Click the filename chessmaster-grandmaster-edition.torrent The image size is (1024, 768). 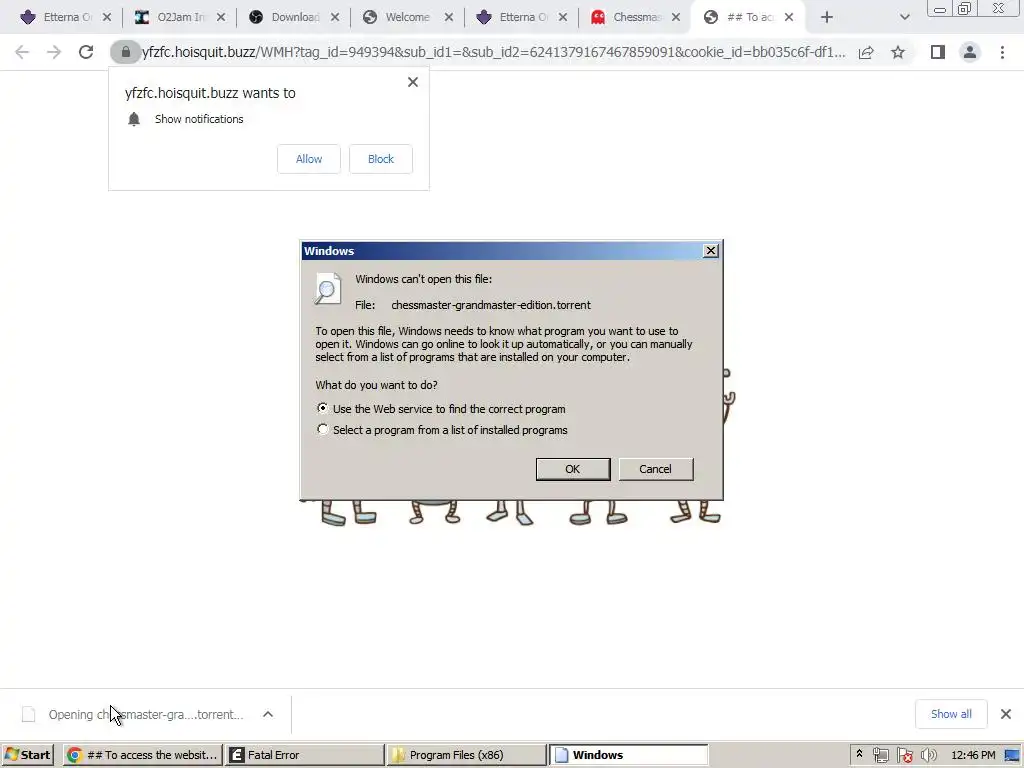(x=491, y=305)
